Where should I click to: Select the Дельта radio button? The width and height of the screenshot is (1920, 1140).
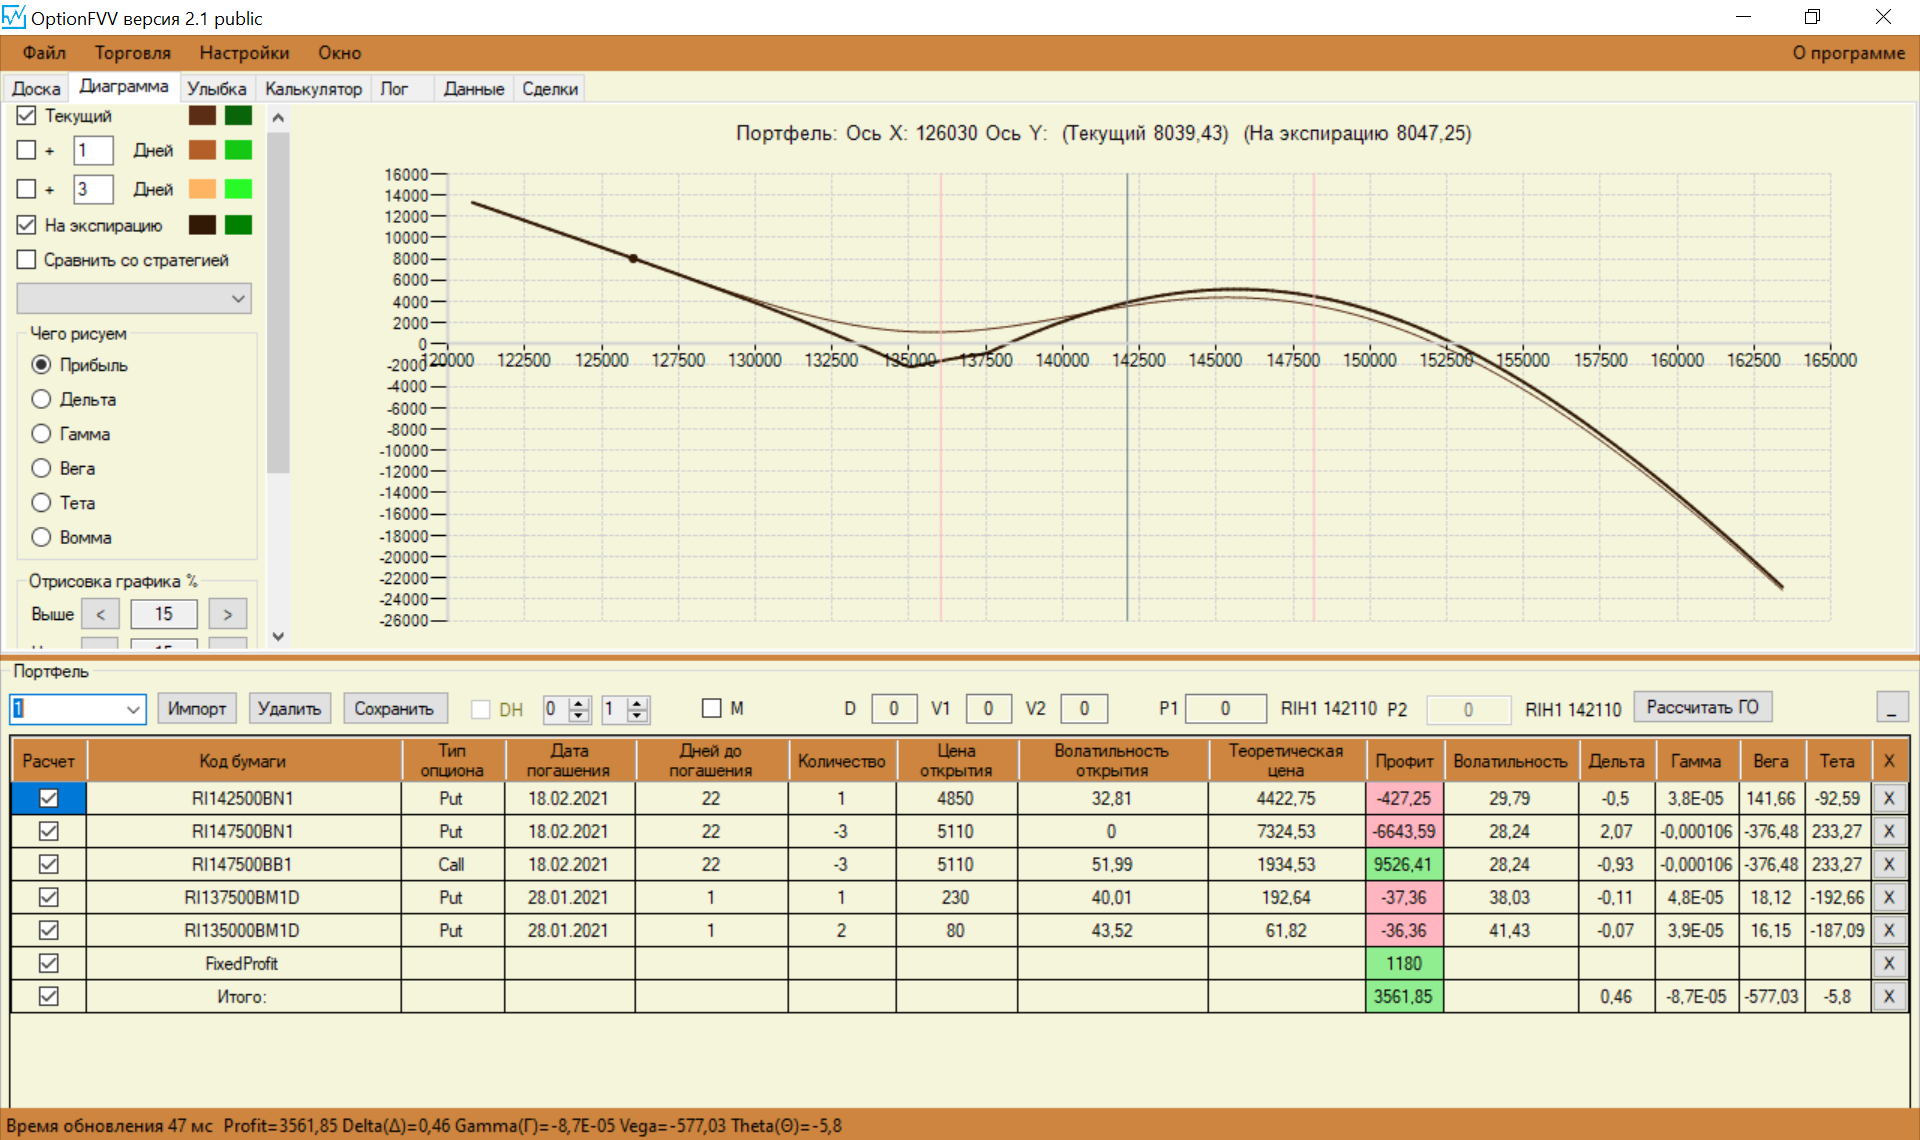41,399
